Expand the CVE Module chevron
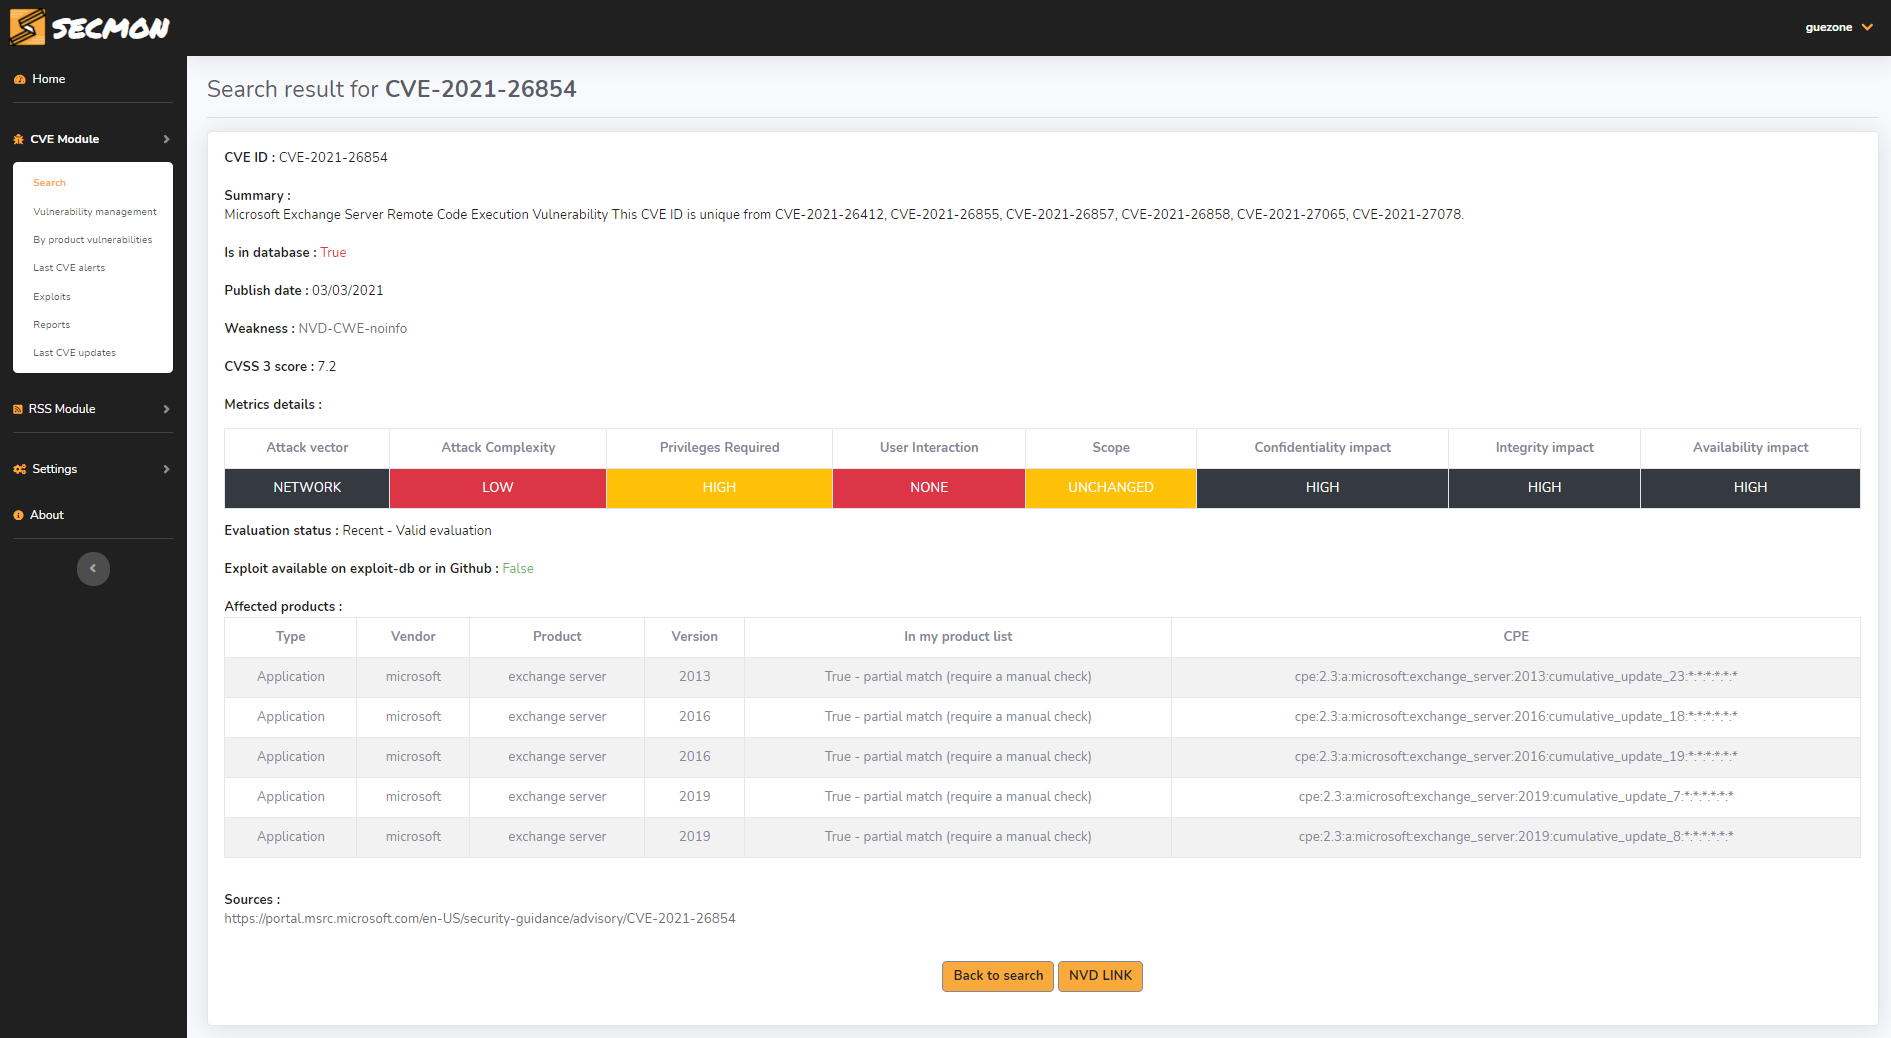1891x1038 pixels. point(166,139)
